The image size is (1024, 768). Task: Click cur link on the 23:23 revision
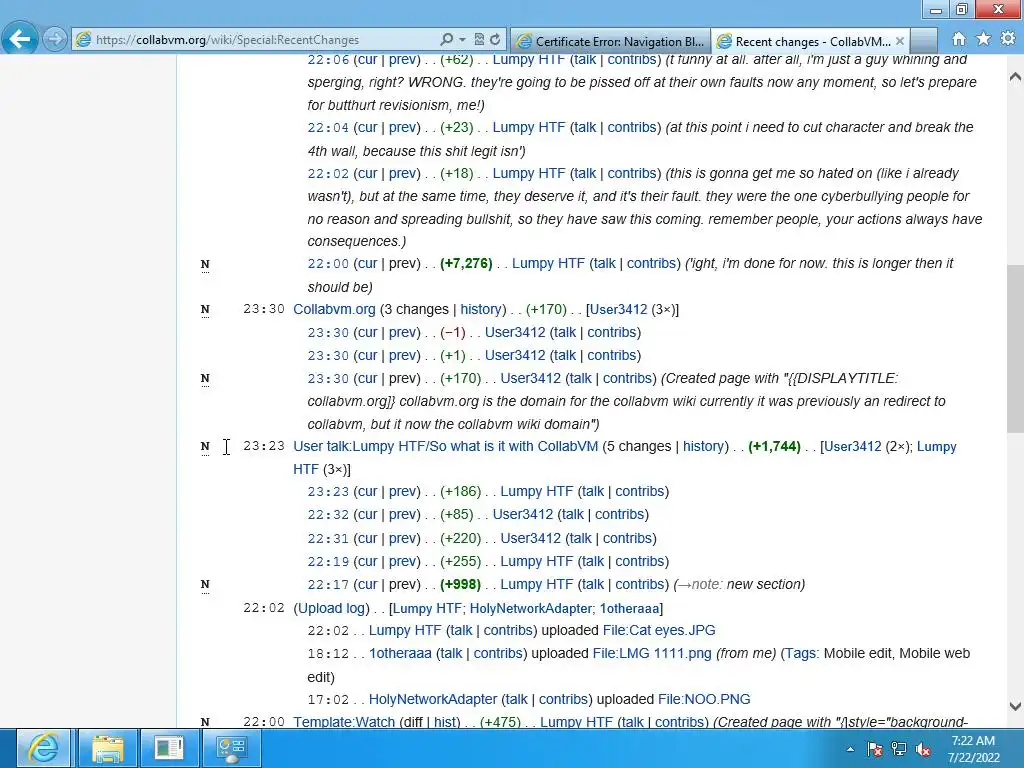(x=368, y=491)
